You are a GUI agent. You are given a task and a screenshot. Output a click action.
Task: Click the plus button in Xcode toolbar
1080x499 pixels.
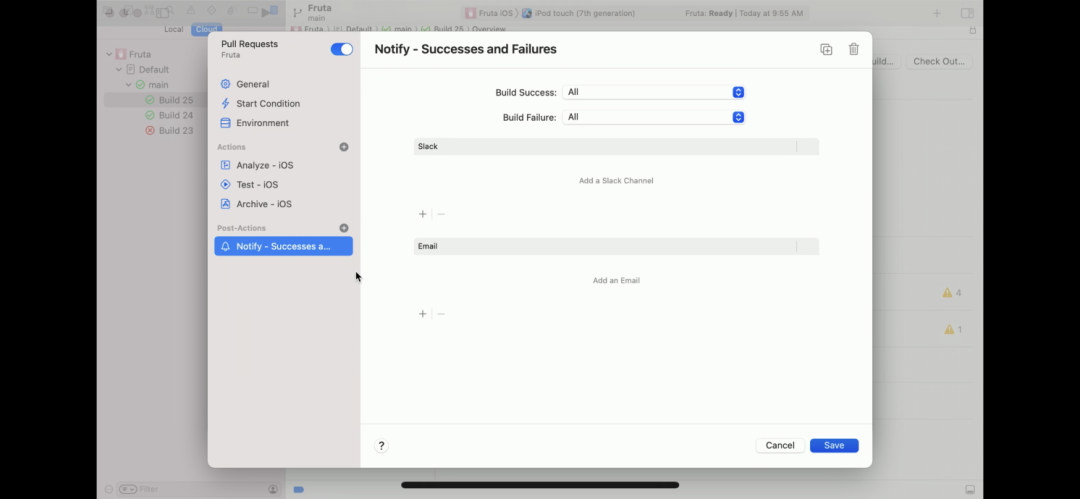tap(937, 13)
